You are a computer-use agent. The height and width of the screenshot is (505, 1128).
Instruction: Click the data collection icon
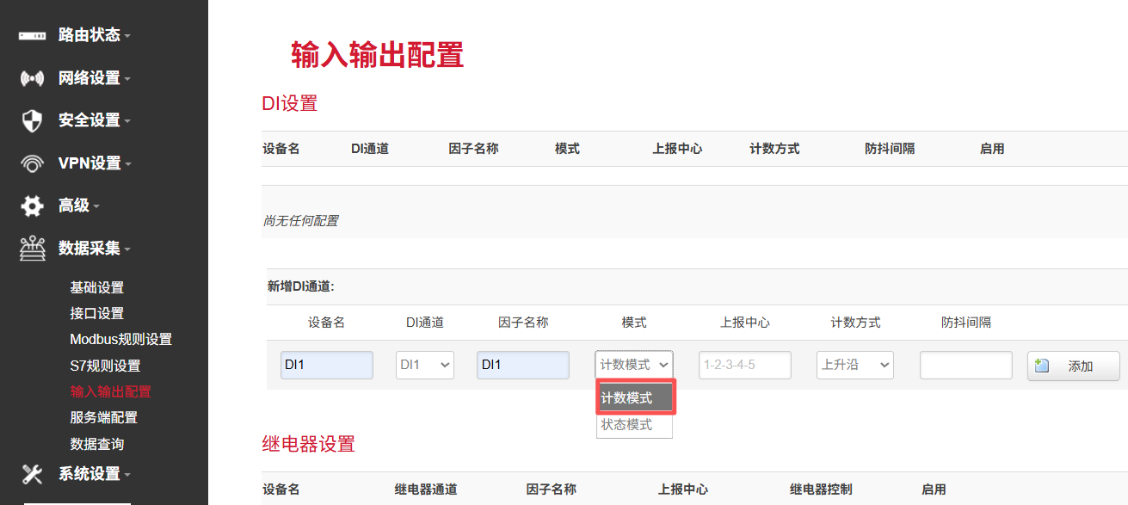click(x=32, y=249)
